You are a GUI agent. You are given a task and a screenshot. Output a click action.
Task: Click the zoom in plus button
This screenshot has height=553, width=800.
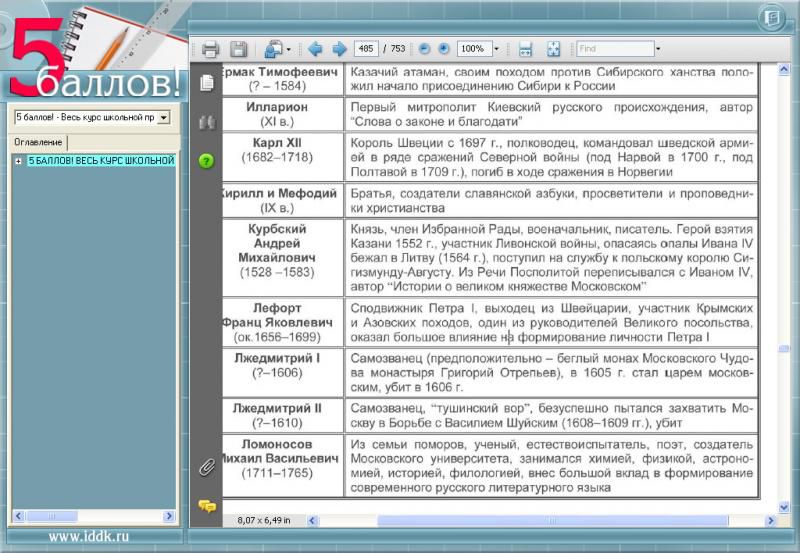443,48
